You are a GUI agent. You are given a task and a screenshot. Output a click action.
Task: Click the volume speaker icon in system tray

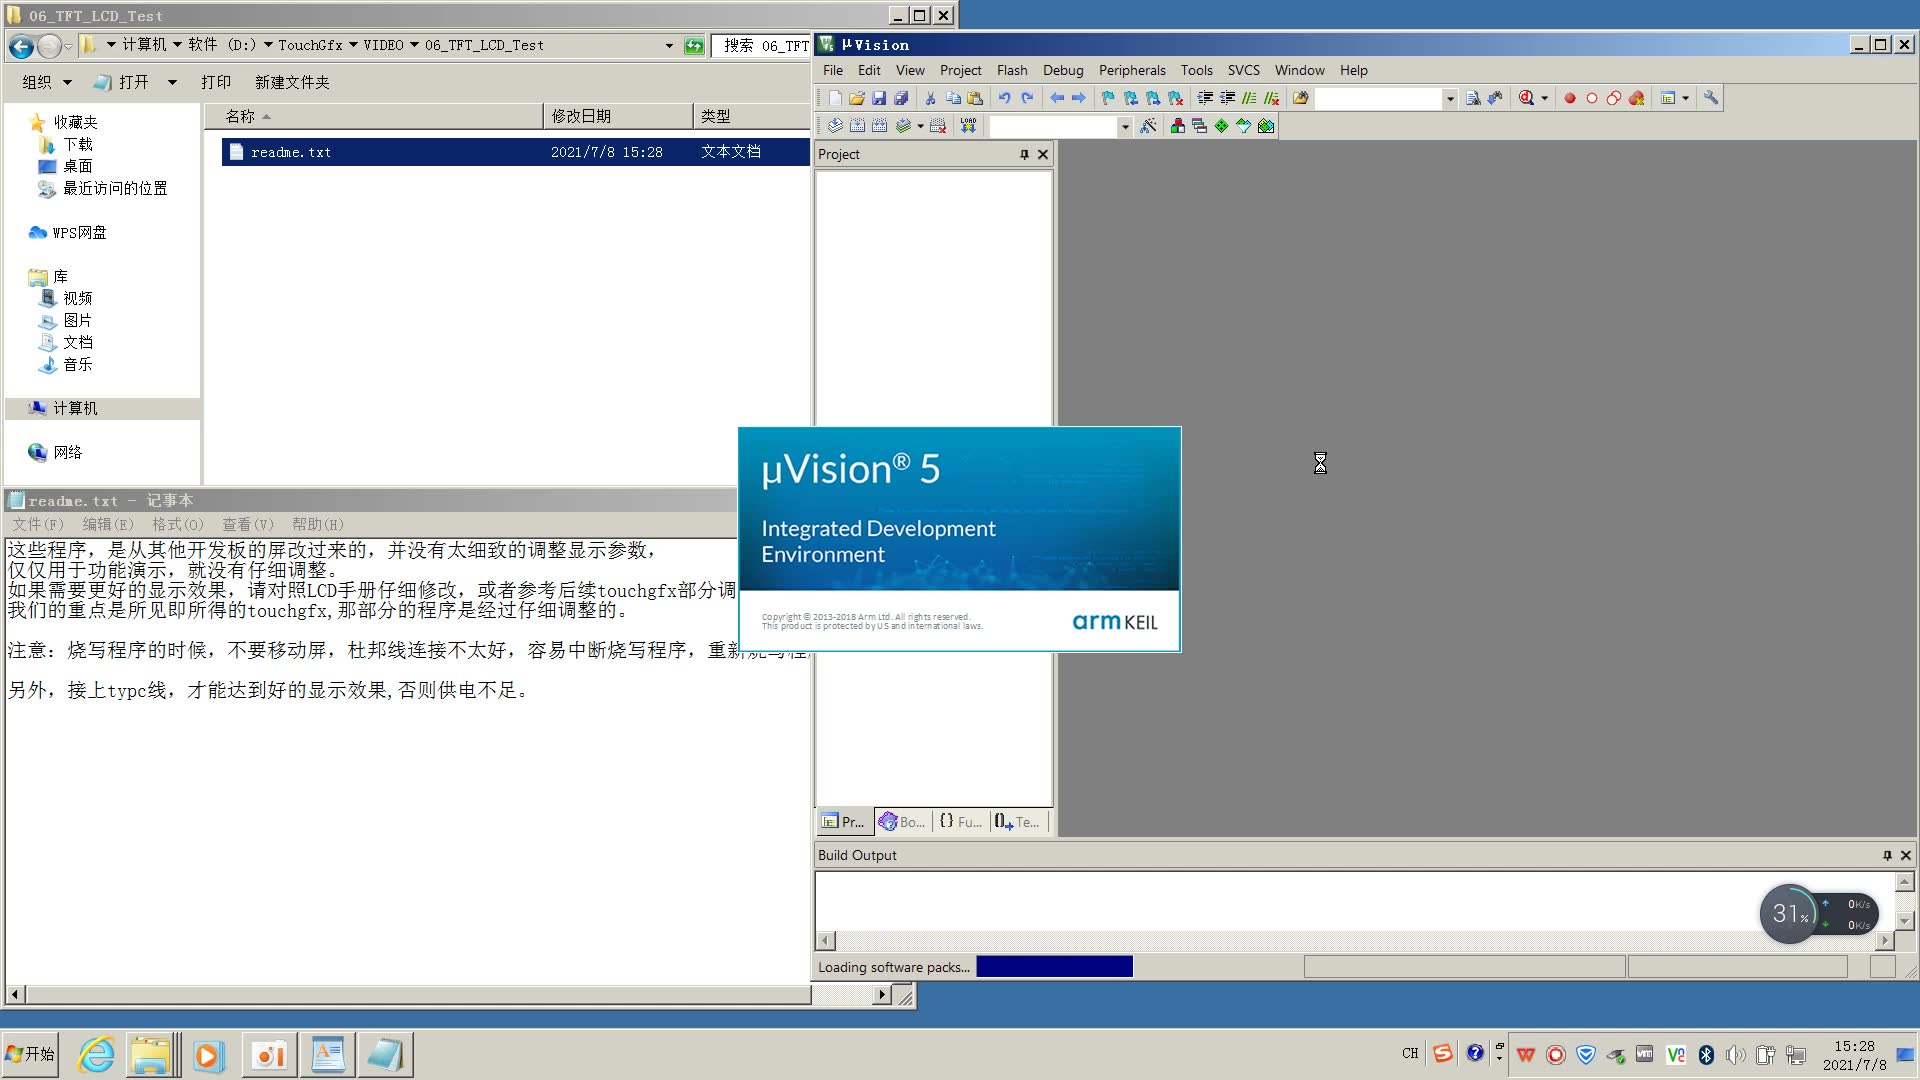click(x=1735, y=1054)
